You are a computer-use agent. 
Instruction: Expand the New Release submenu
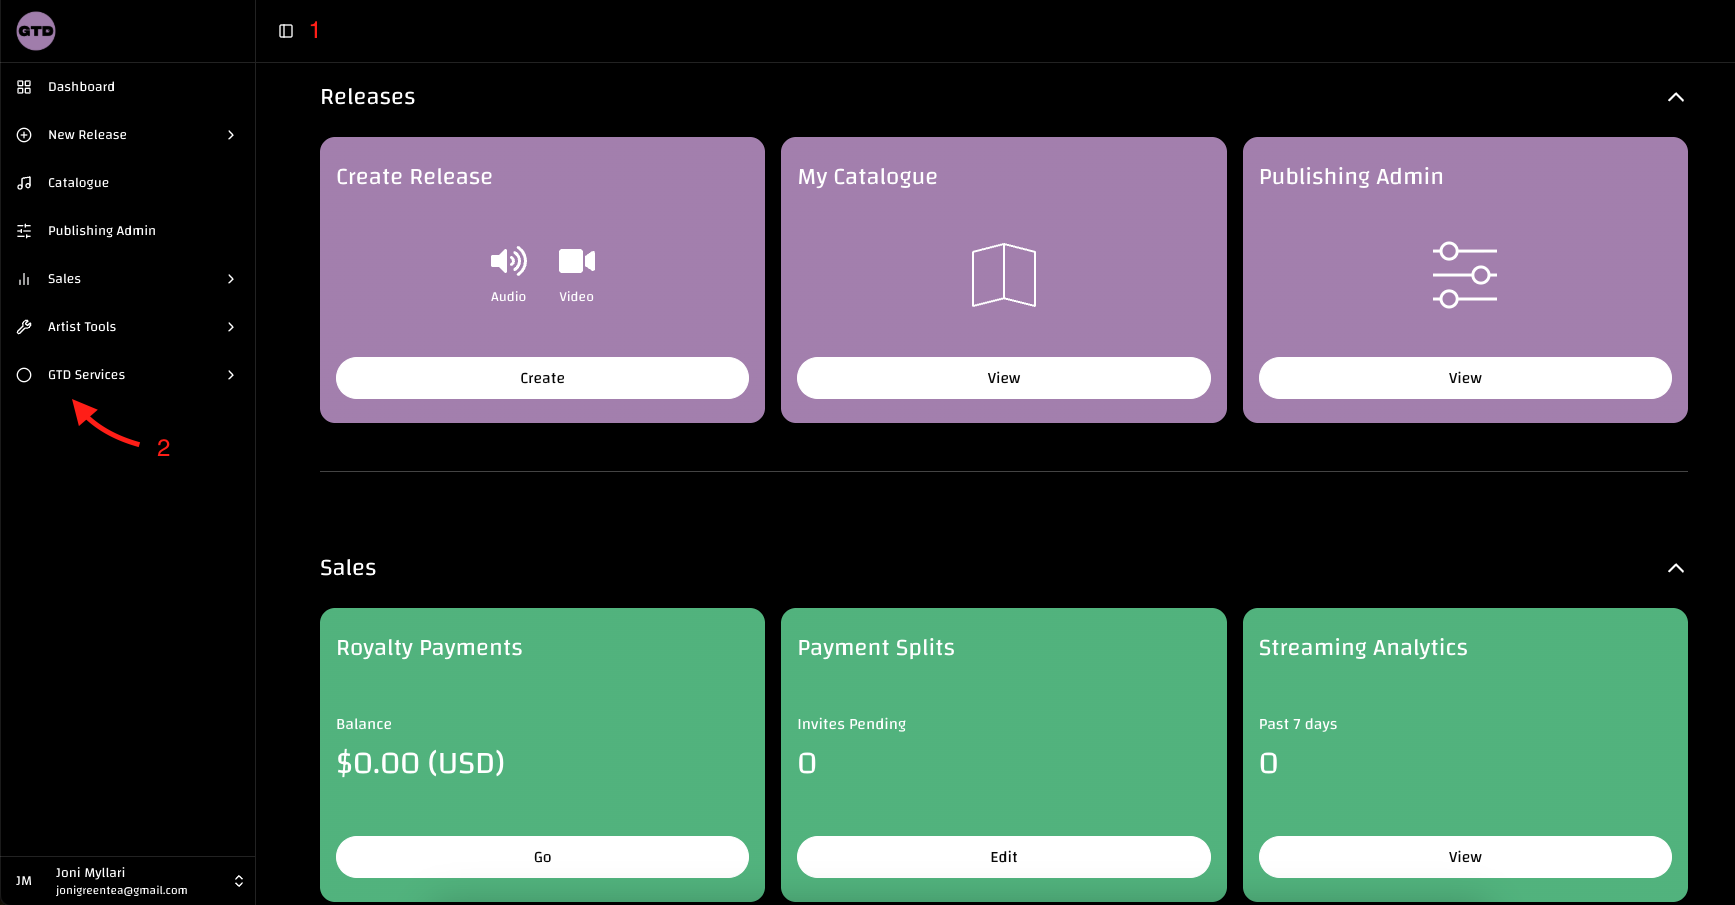(231, 134)
